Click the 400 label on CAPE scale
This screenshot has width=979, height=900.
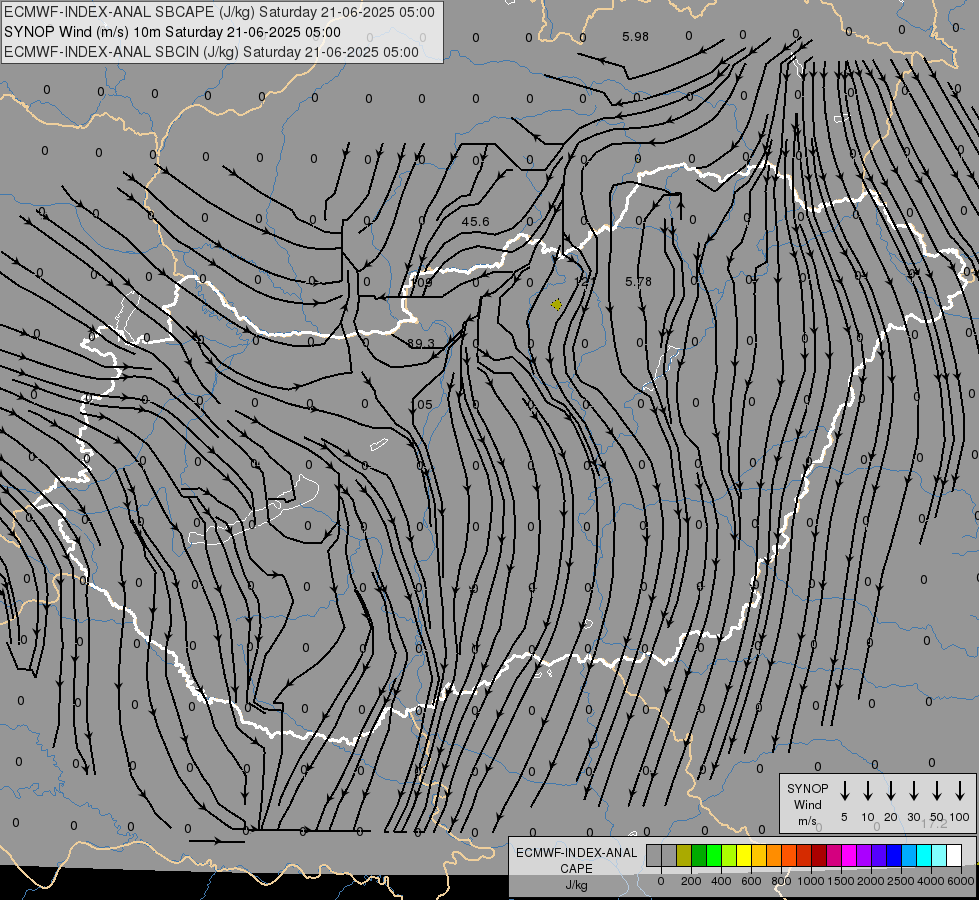tap(721, 881)
